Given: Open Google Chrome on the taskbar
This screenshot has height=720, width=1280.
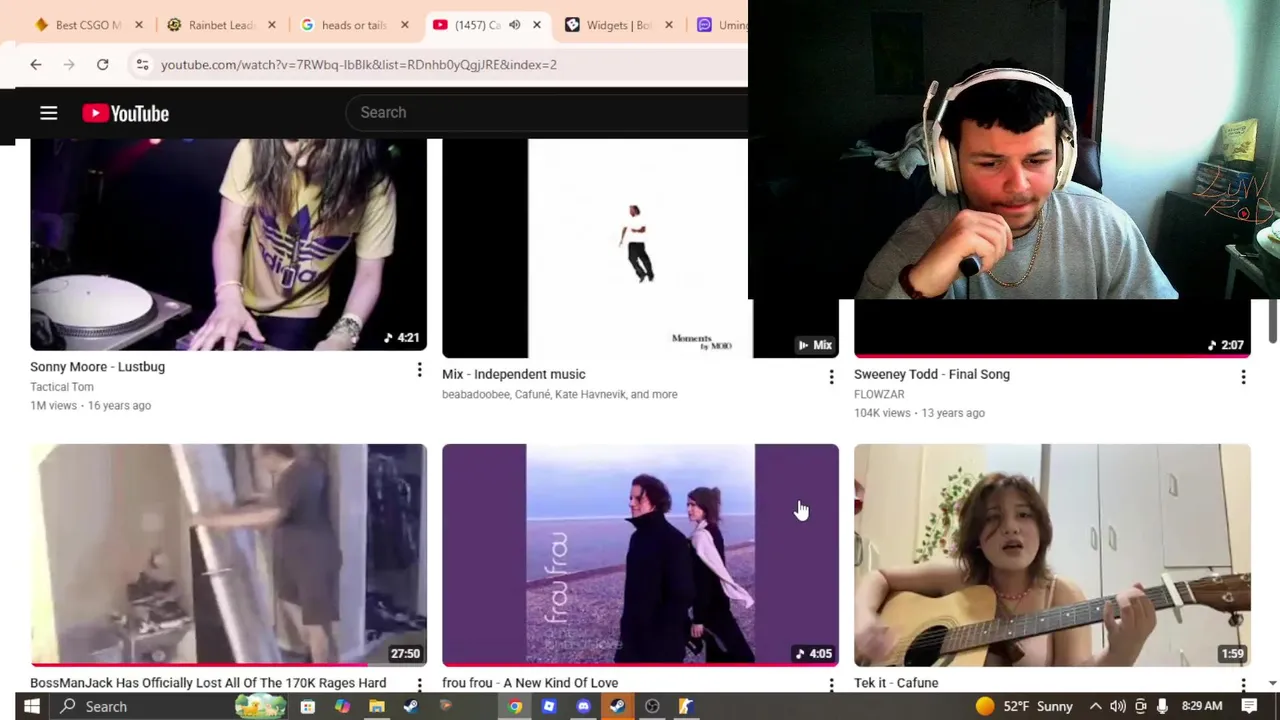Looking at the screenshot, I should point(515,706).
